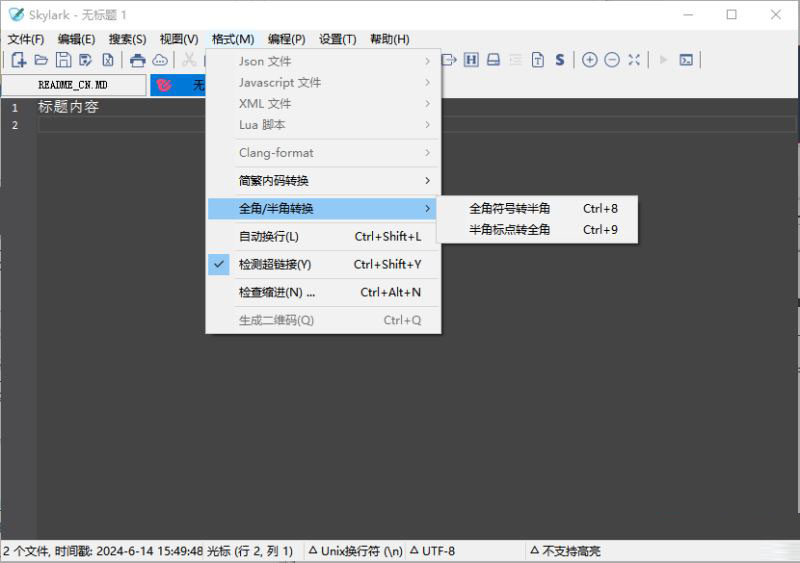Expand the 简繁内码转换 submenu
The image size is (800, 563).
coord(323,181)
